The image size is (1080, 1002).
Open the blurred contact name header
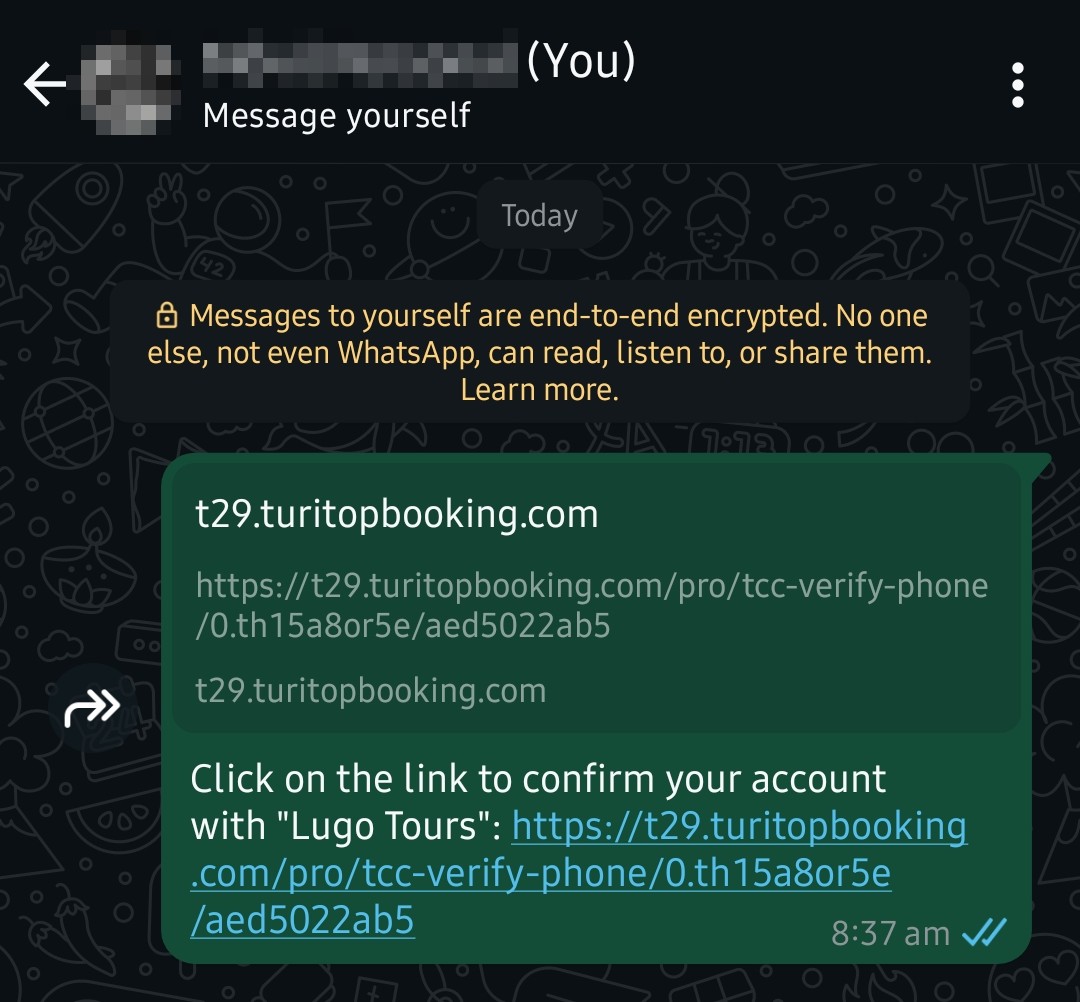[x=360, y=63]
